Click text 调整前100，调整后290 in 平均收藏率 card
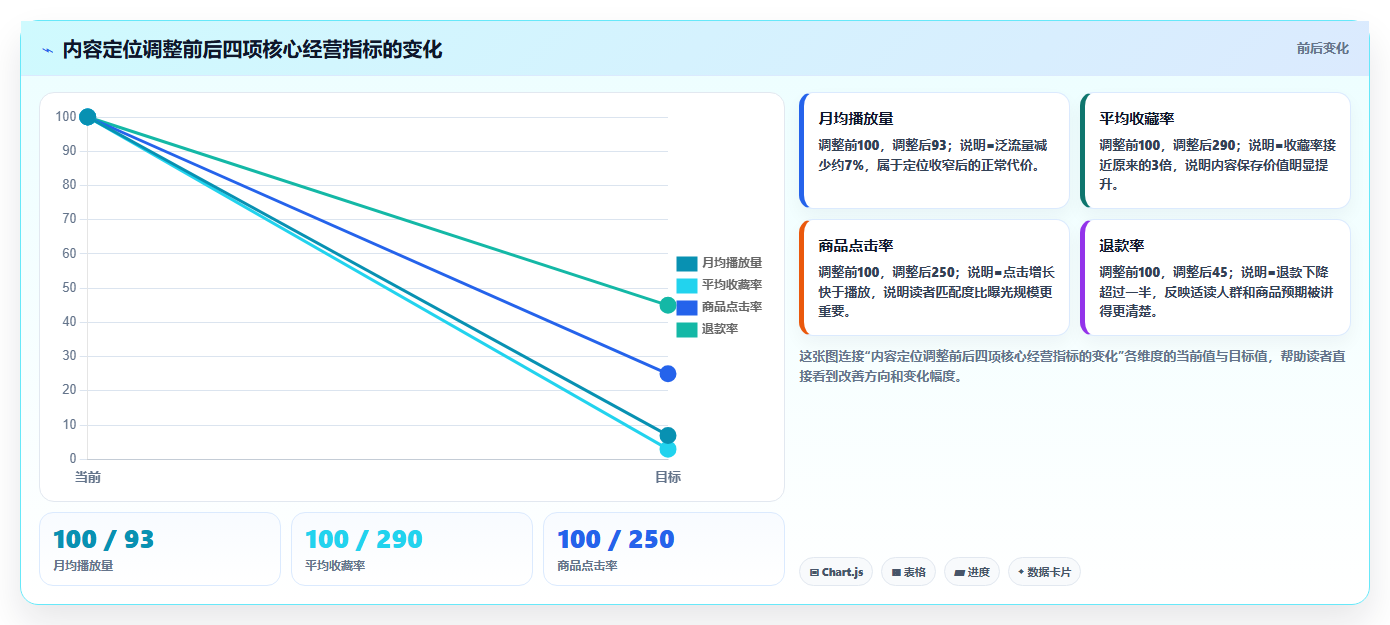The image size is (1390, 625). pyautogui.click(x=1167, y=146)
